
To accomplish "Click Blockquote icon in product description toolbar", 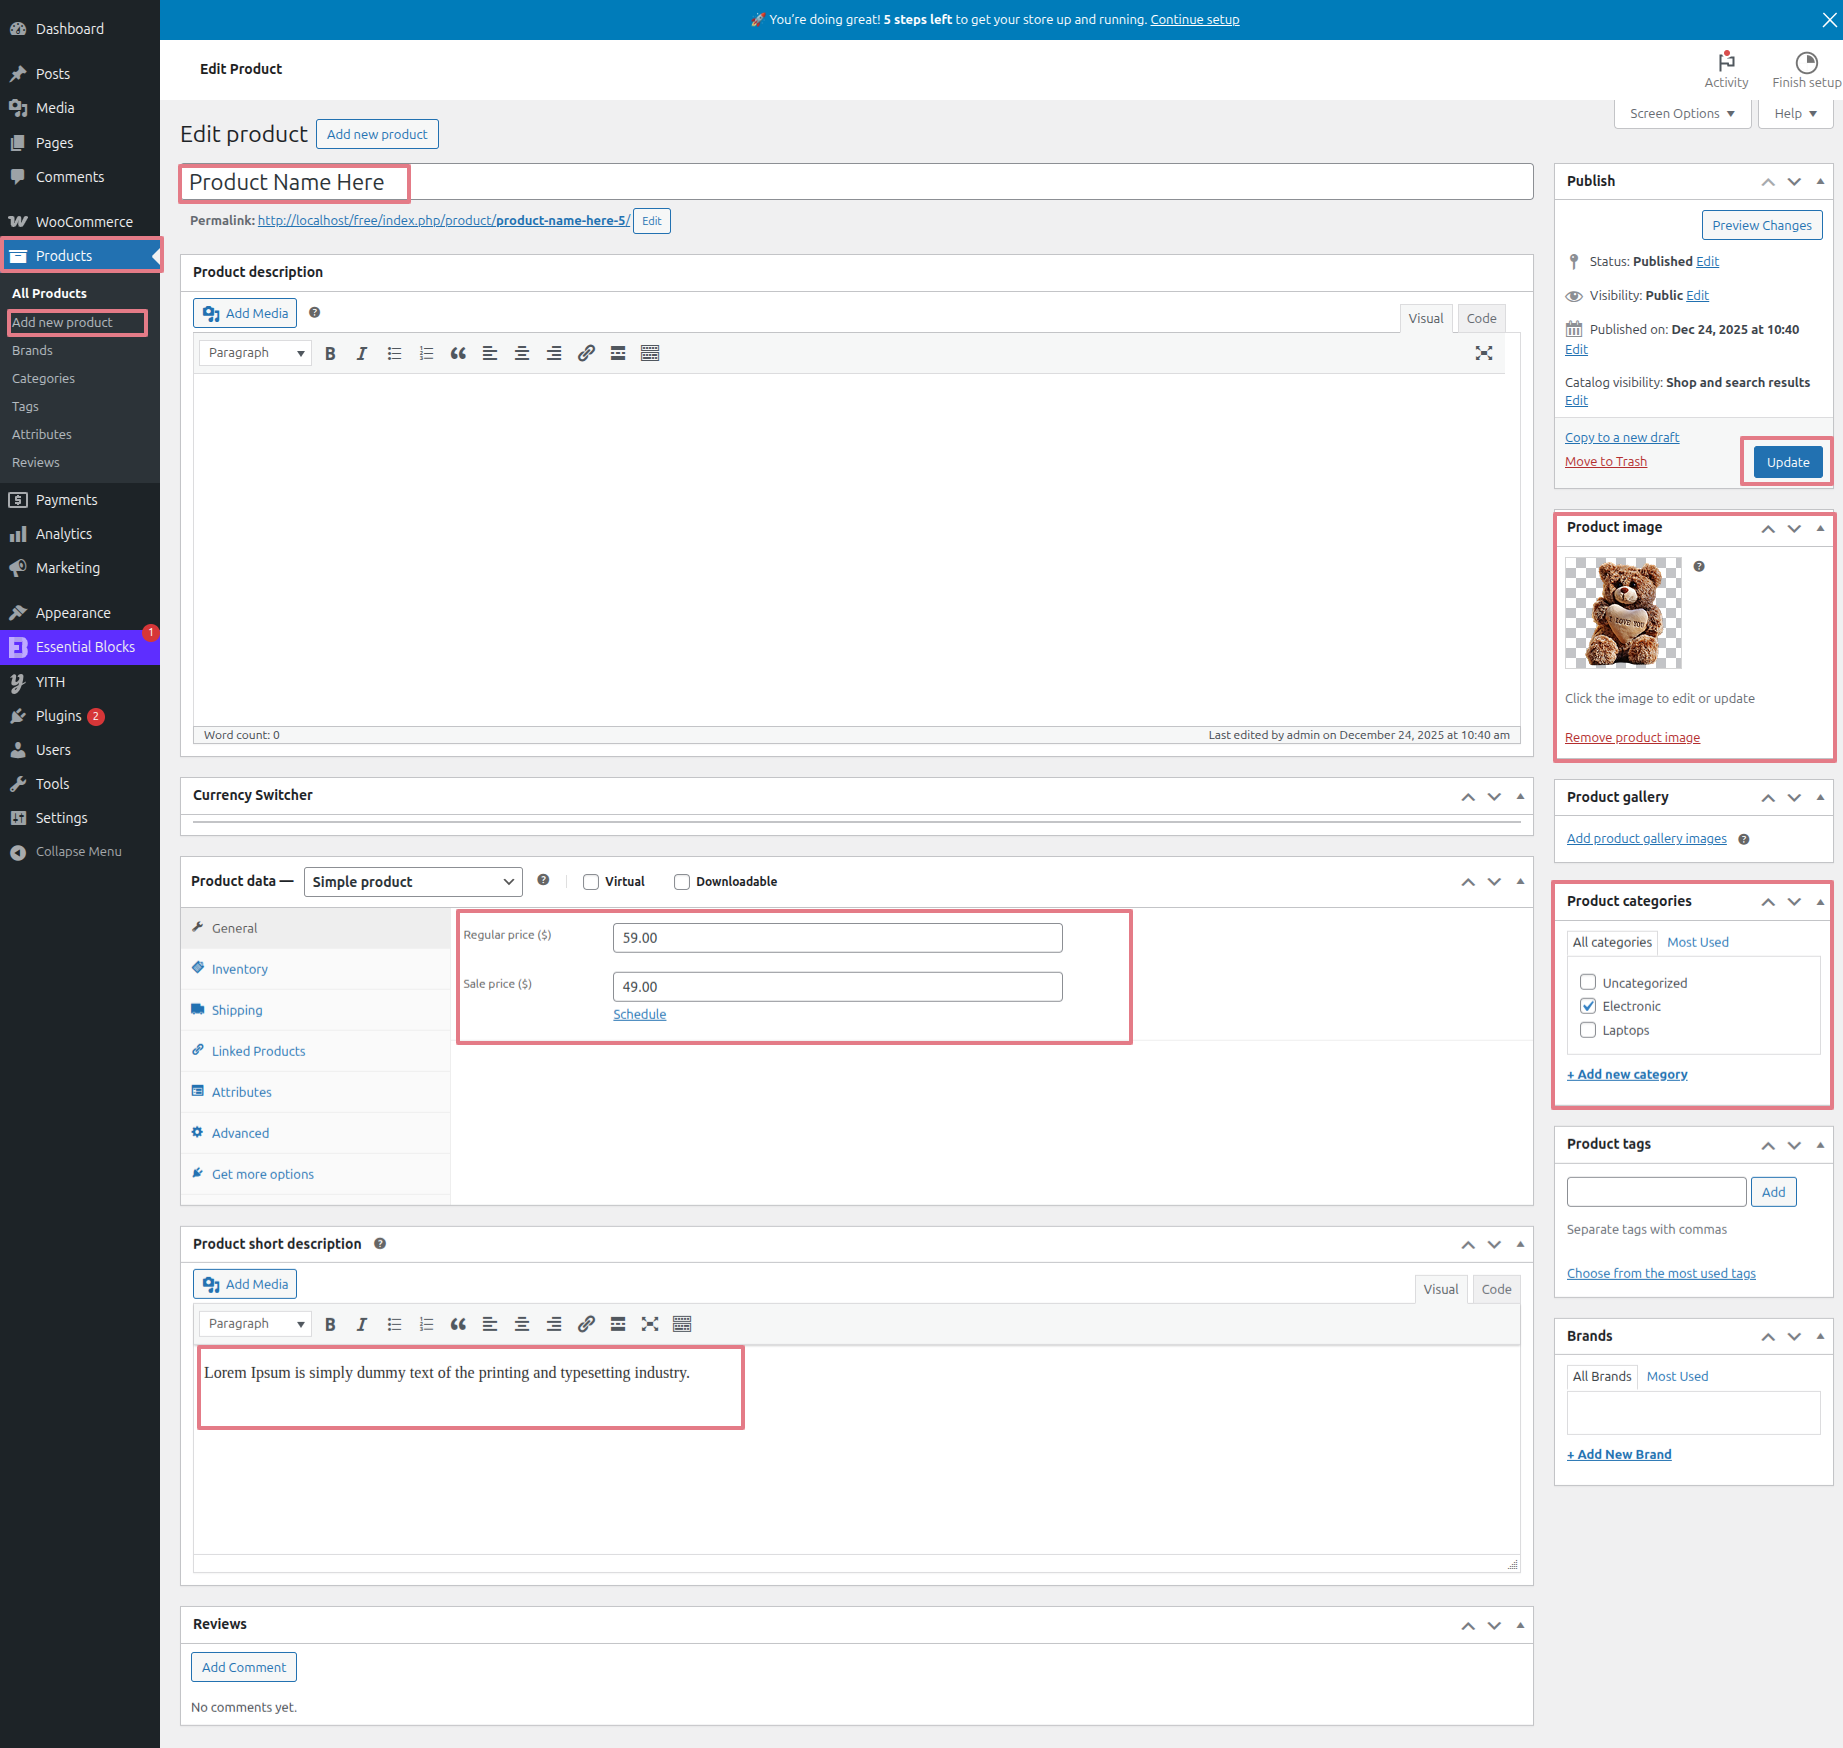I will click(458, 353).
